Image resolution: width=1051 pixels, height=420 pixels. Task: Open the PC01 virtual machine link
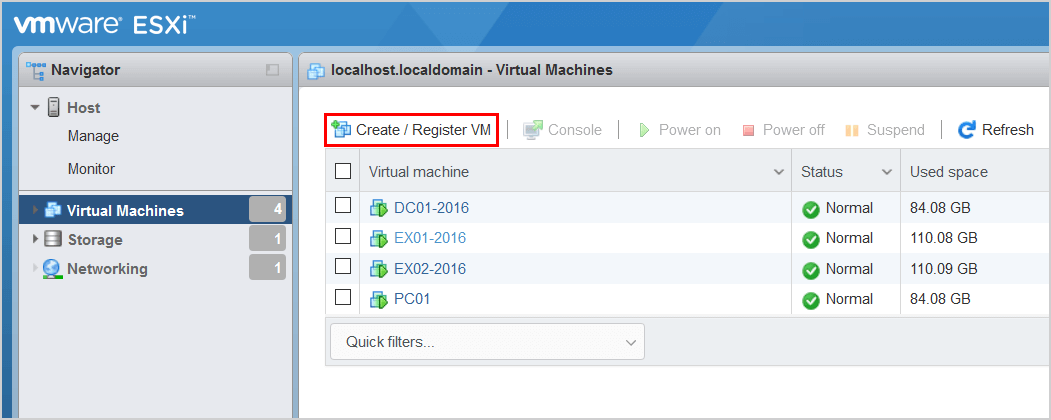pyautogui.click(x=412, y=299)
